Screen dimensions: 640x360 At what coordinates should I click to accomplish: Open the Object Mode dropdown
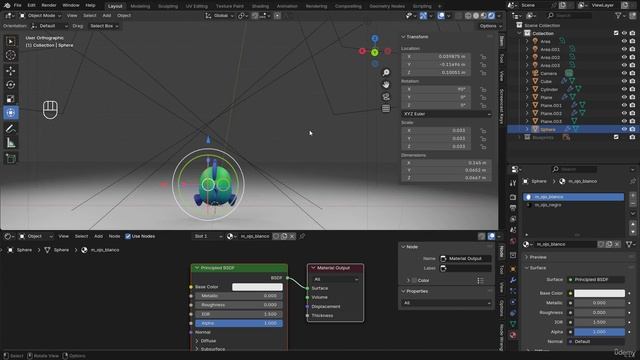[x=40, y=16]
